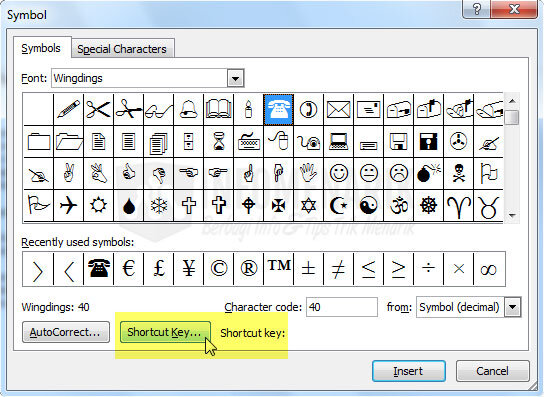Choose the eyeglasses symbol
This screenshot has width=544, height=397.
[159, 109]
